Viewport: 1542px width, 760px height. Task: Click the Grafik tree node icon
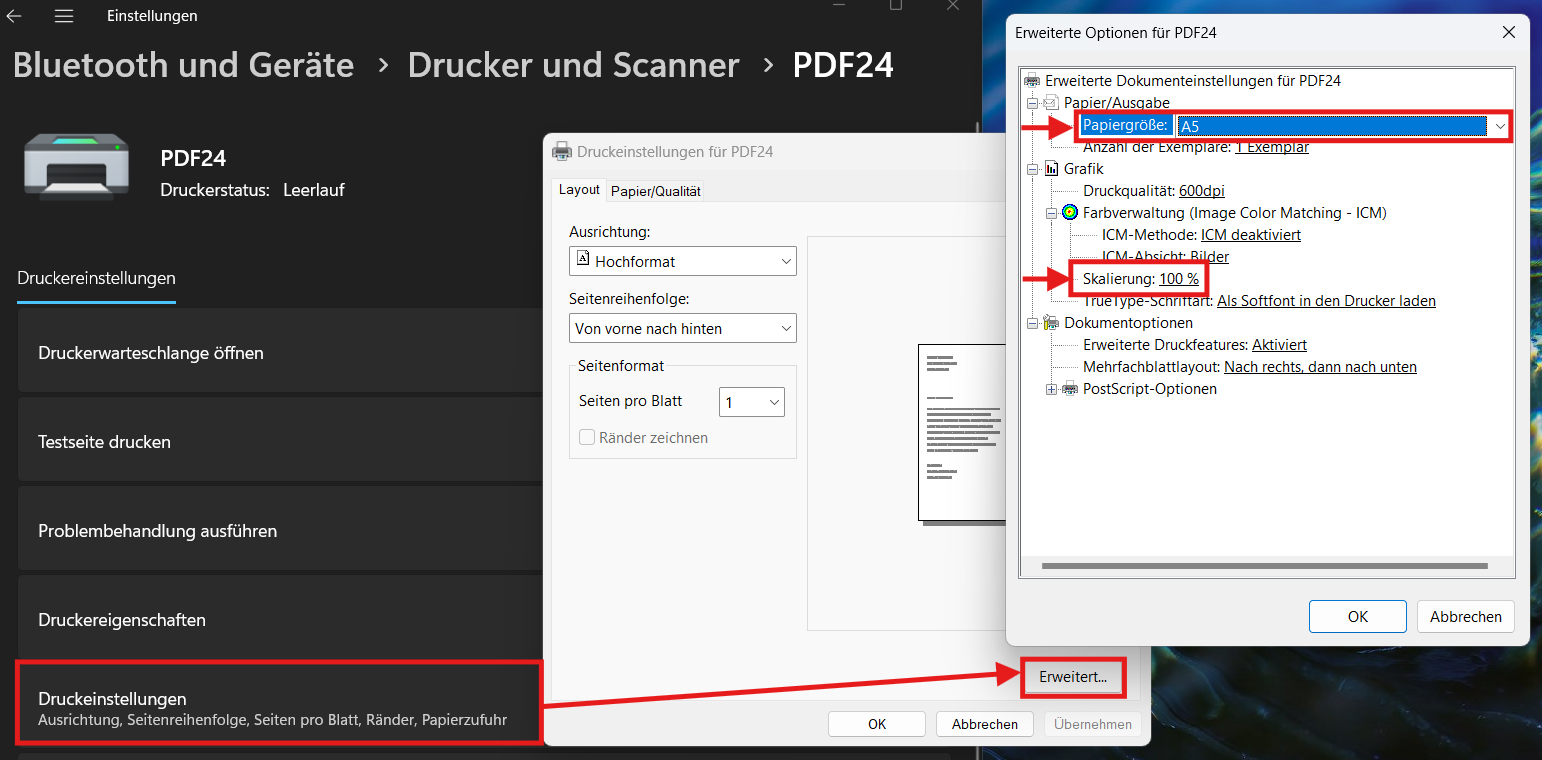point(1051,169)
